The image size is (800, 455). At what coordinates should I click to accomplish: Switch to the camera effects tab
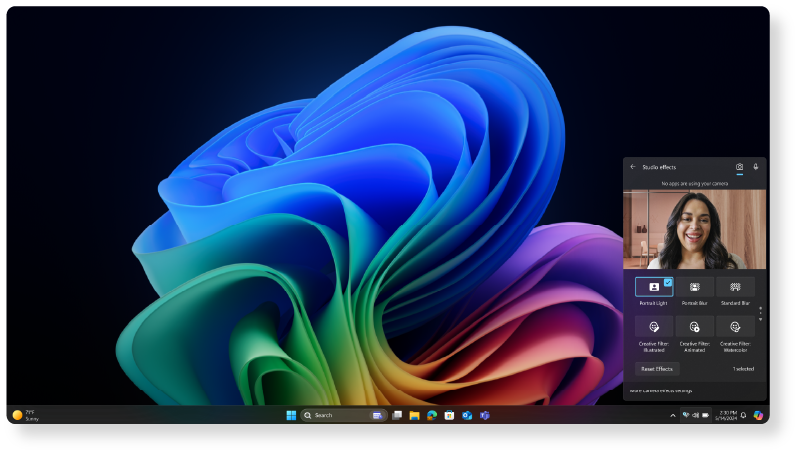(x=740, y=167)
